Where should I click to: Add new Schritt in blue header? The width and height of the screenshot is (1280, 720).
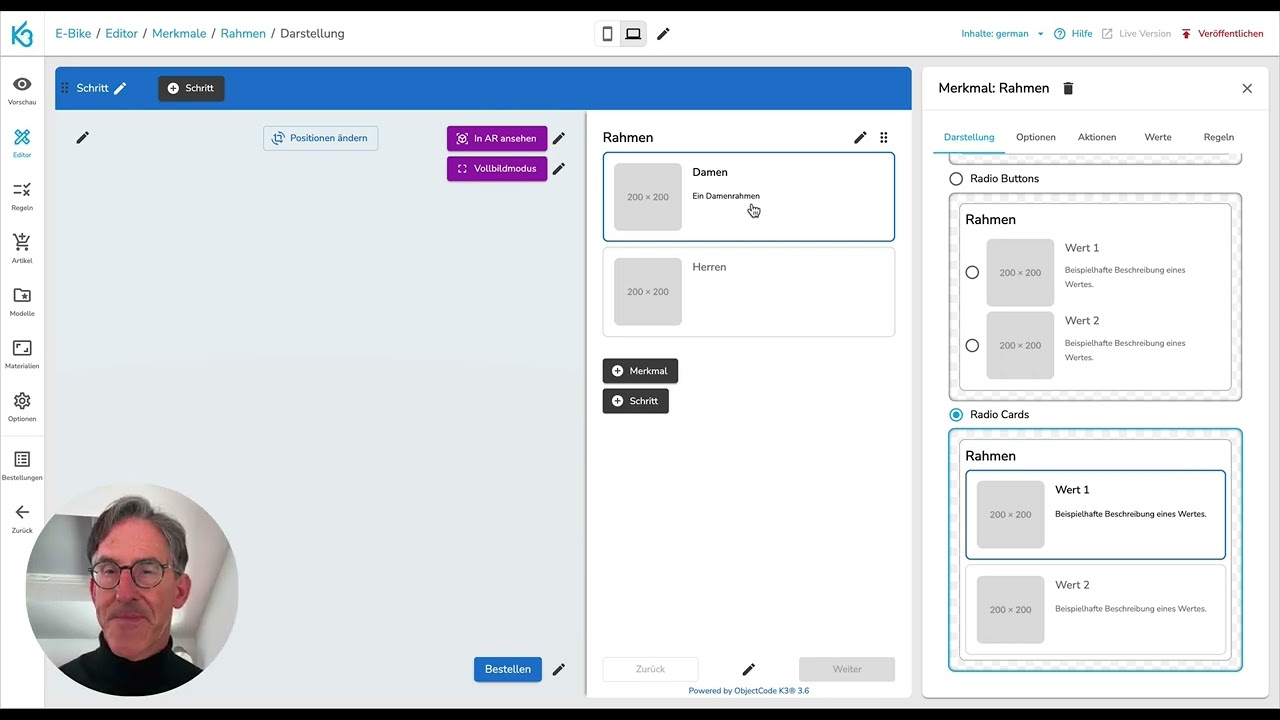[x=191, y=88]
